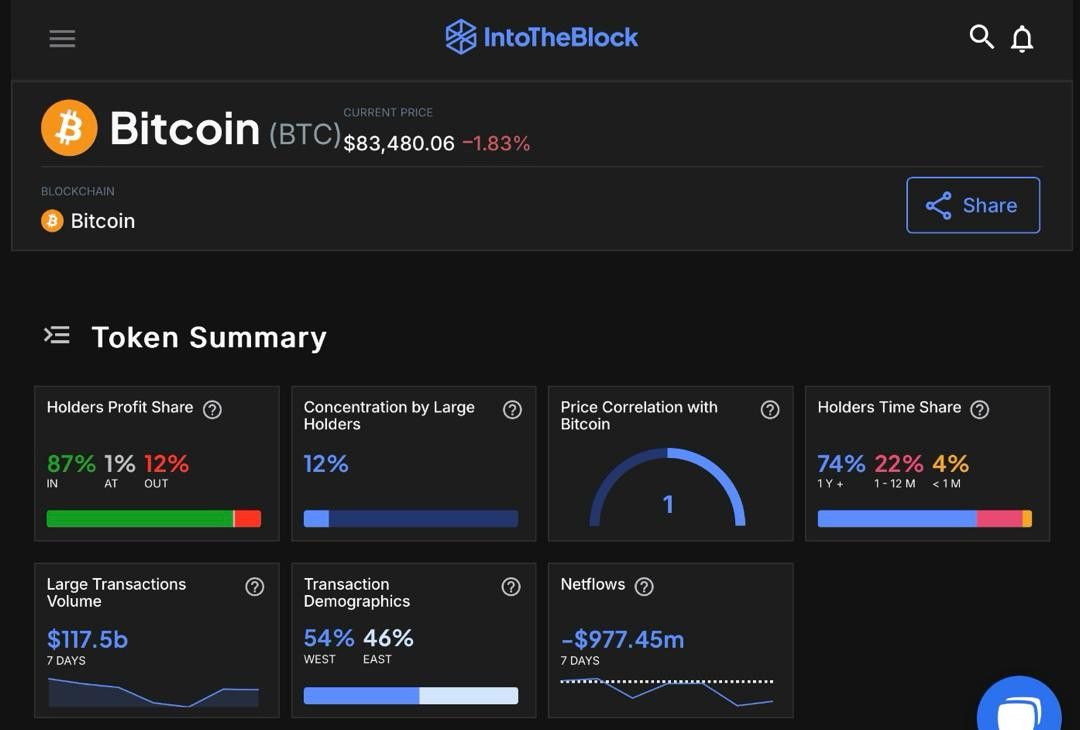Click the Share button
Viewport: 1080px width, 730px height.
[x=972, y=205]
